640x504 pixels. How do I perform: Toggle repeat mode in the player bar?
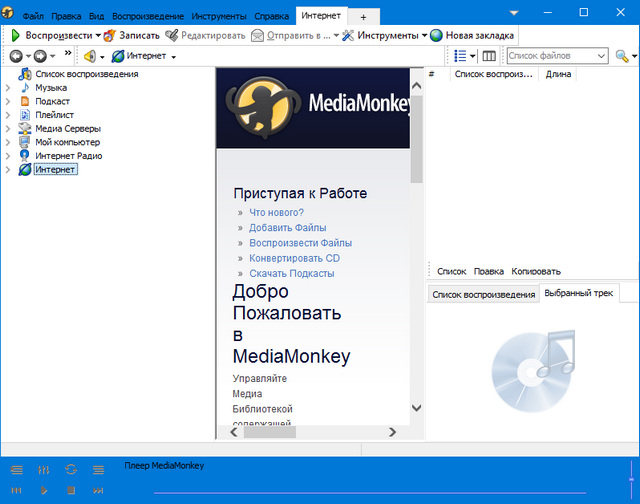pos(71,469)
